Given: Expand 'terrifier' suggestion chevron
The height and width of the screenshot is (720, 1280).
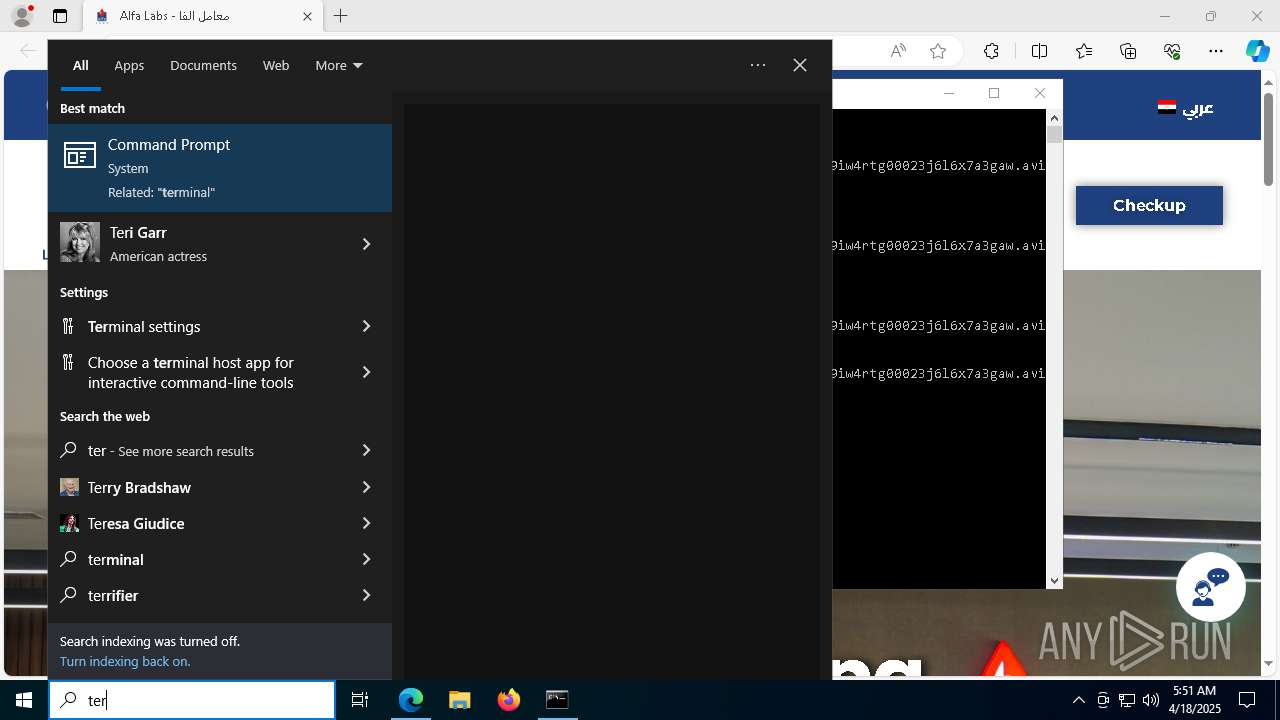Looking at the screenshot, I should click(366, 595).
